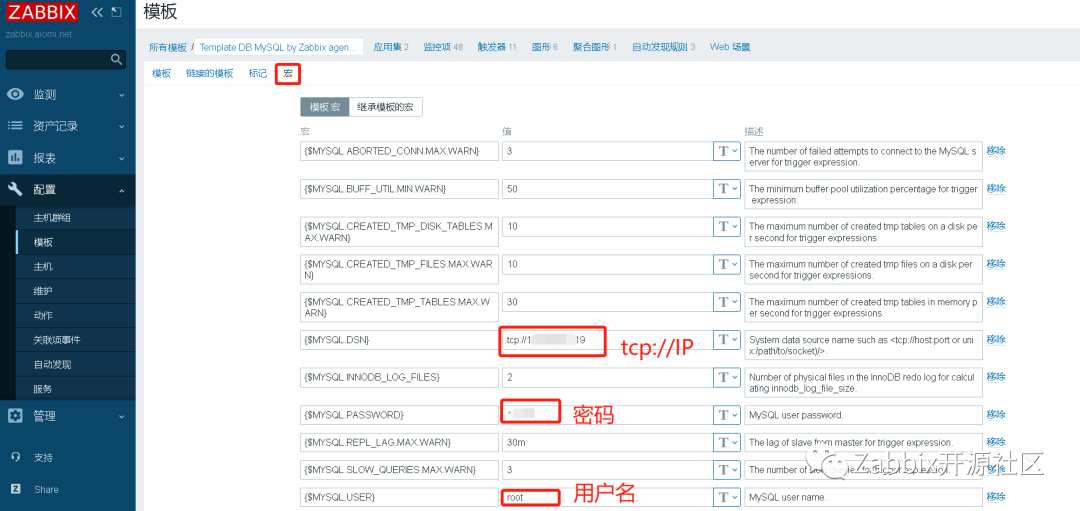The height and width of the screenshot is (511, 1080).
Task: Switch to 宏 tab
Action: 288,74
